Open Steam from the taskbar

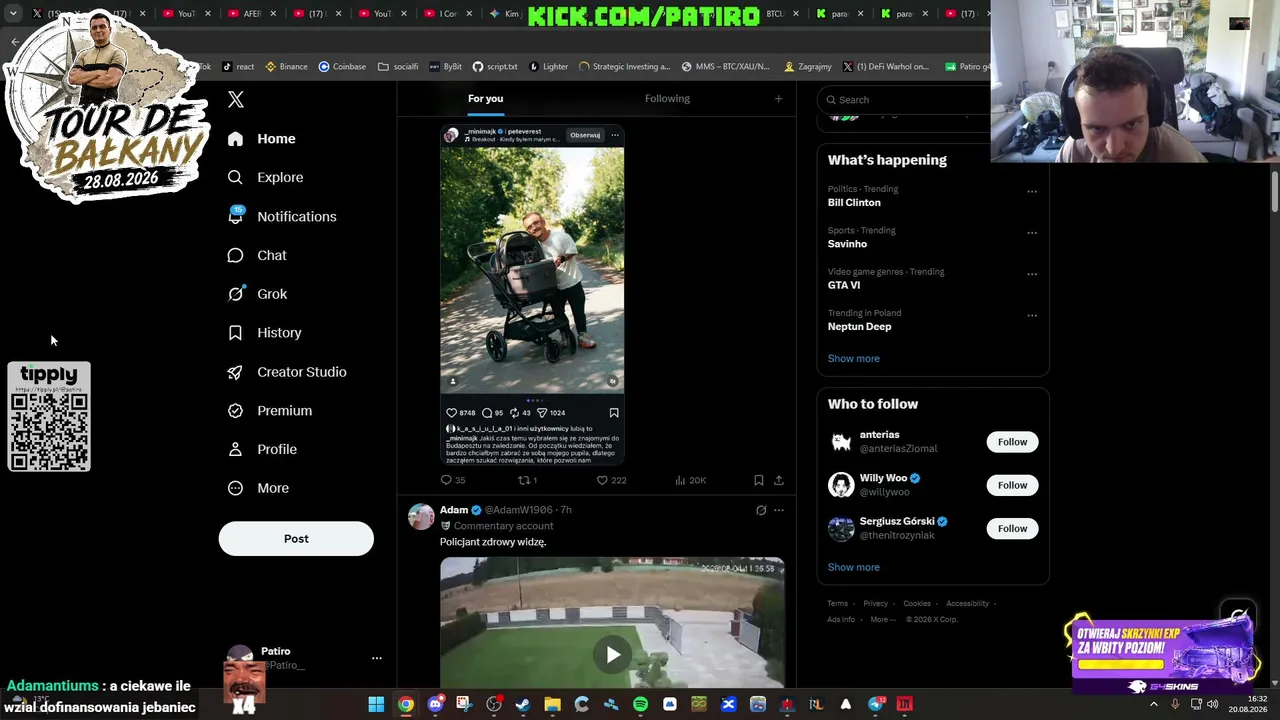pyautogui.click(x=523, y=704)
